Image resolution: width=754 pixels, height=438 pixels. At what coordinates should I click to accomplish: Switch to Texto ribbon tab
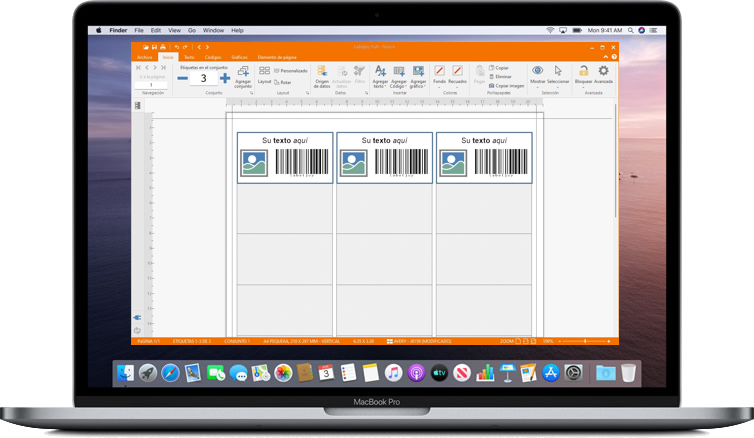pyautogui.click(x=189, y=57)
